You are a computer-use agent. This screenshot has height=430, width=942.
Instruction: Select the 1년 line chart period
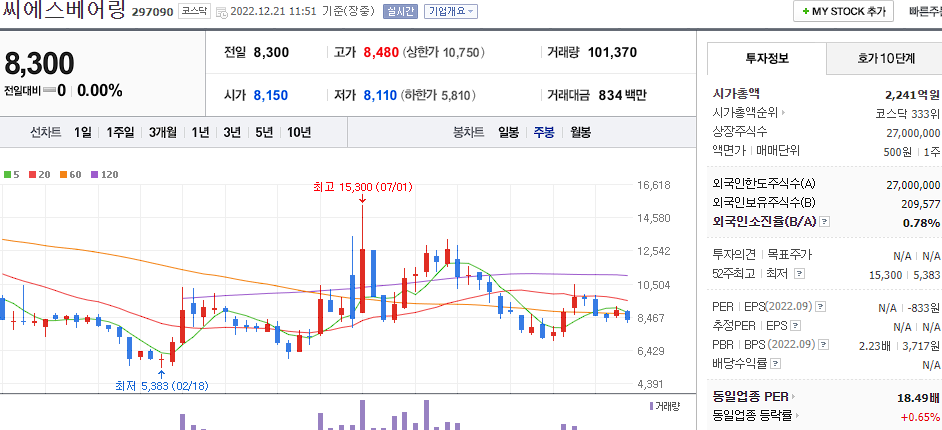tap(201, 133)
